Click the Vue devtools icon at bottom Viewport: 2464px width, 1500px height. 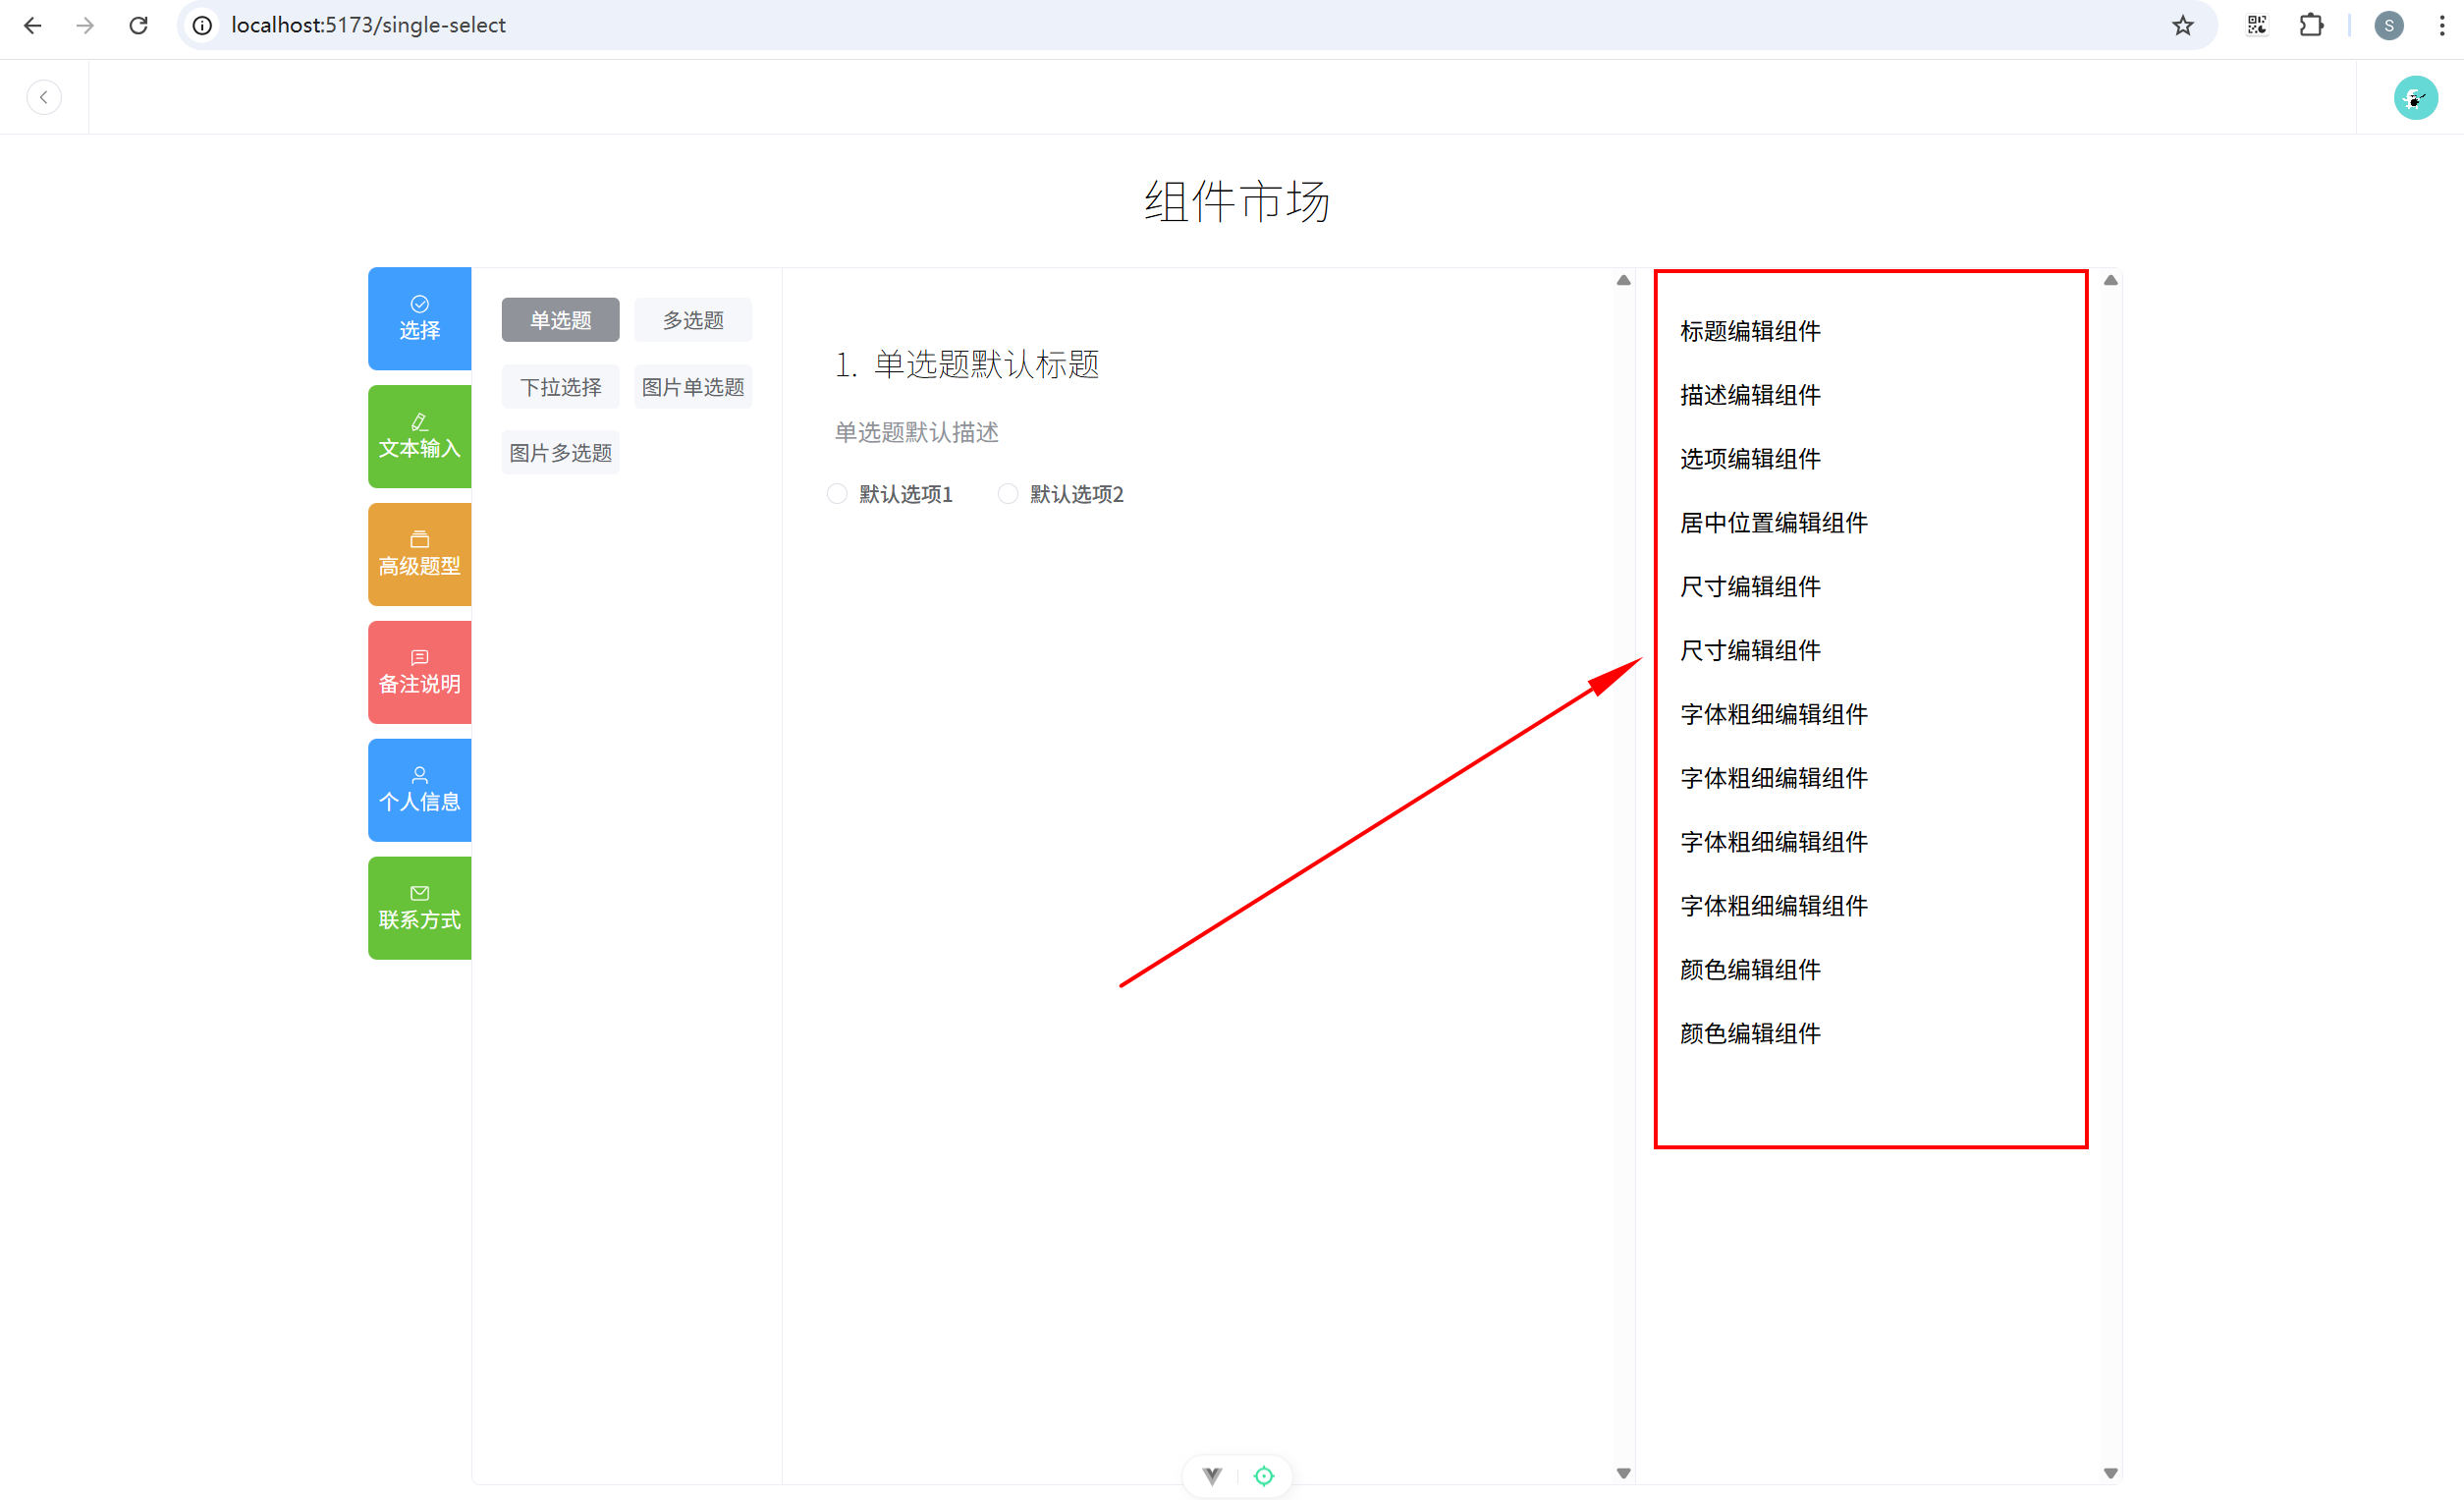pos(1212,1476)
